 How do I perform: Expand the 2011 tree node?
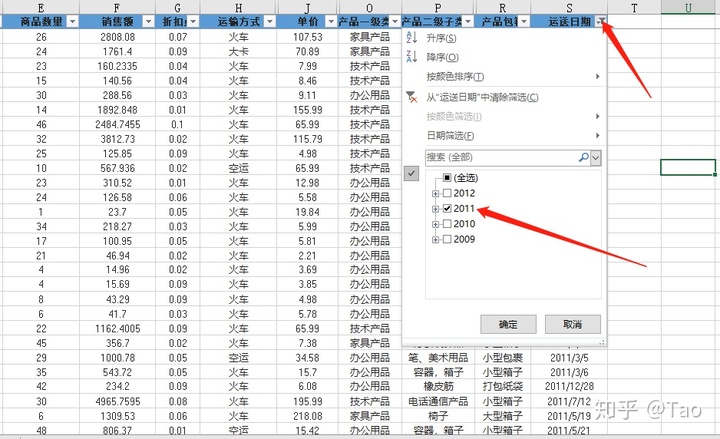click(435, 209)
